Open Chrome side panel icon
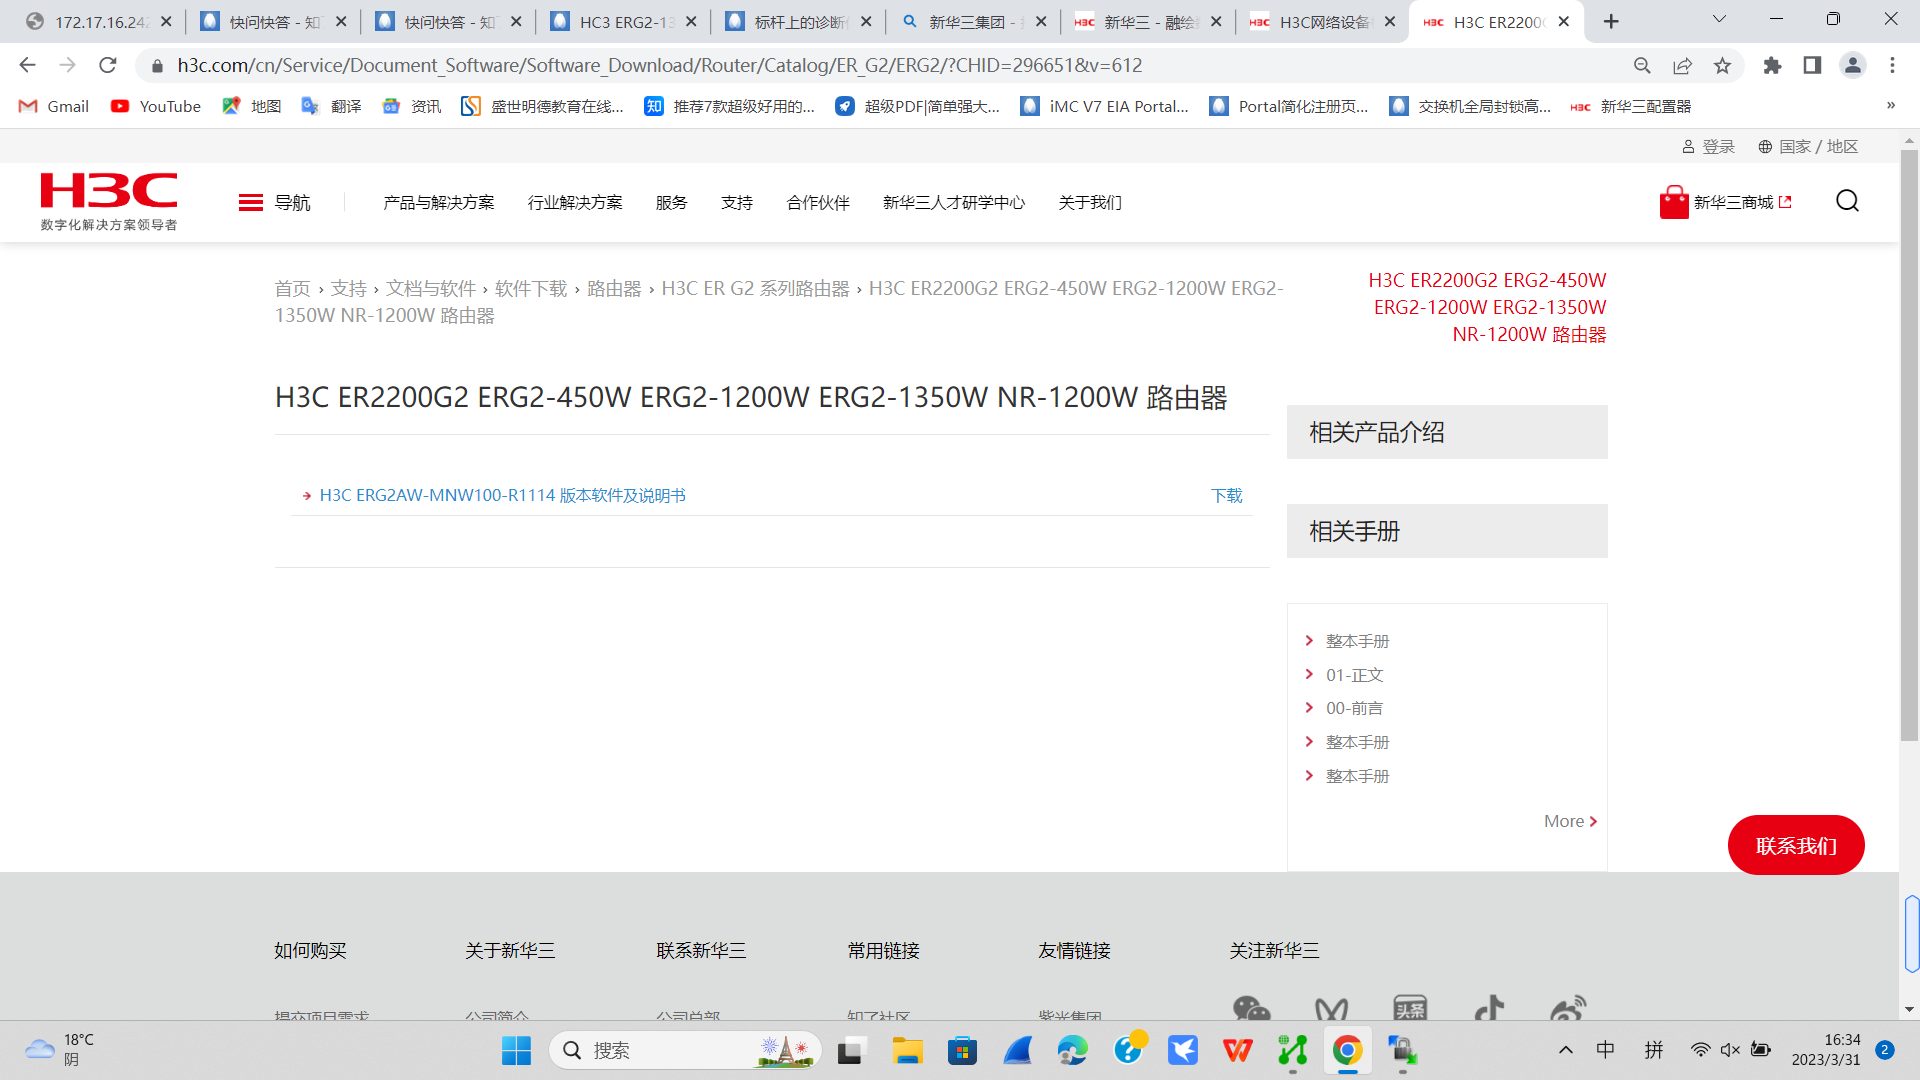 tap(1812, 65)
